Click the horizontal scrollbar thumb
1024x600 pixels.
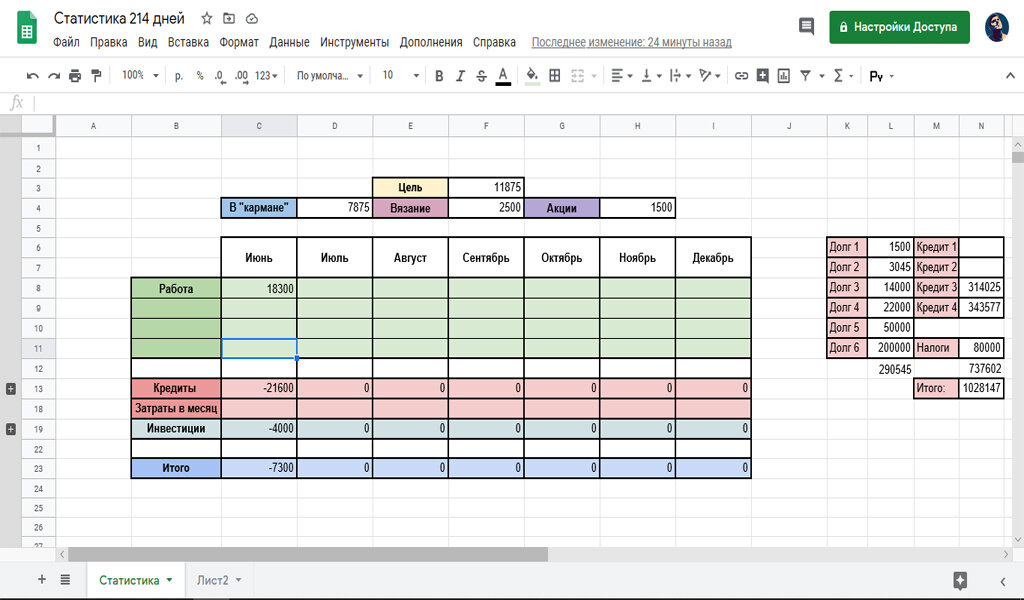[x=308, y=554]
